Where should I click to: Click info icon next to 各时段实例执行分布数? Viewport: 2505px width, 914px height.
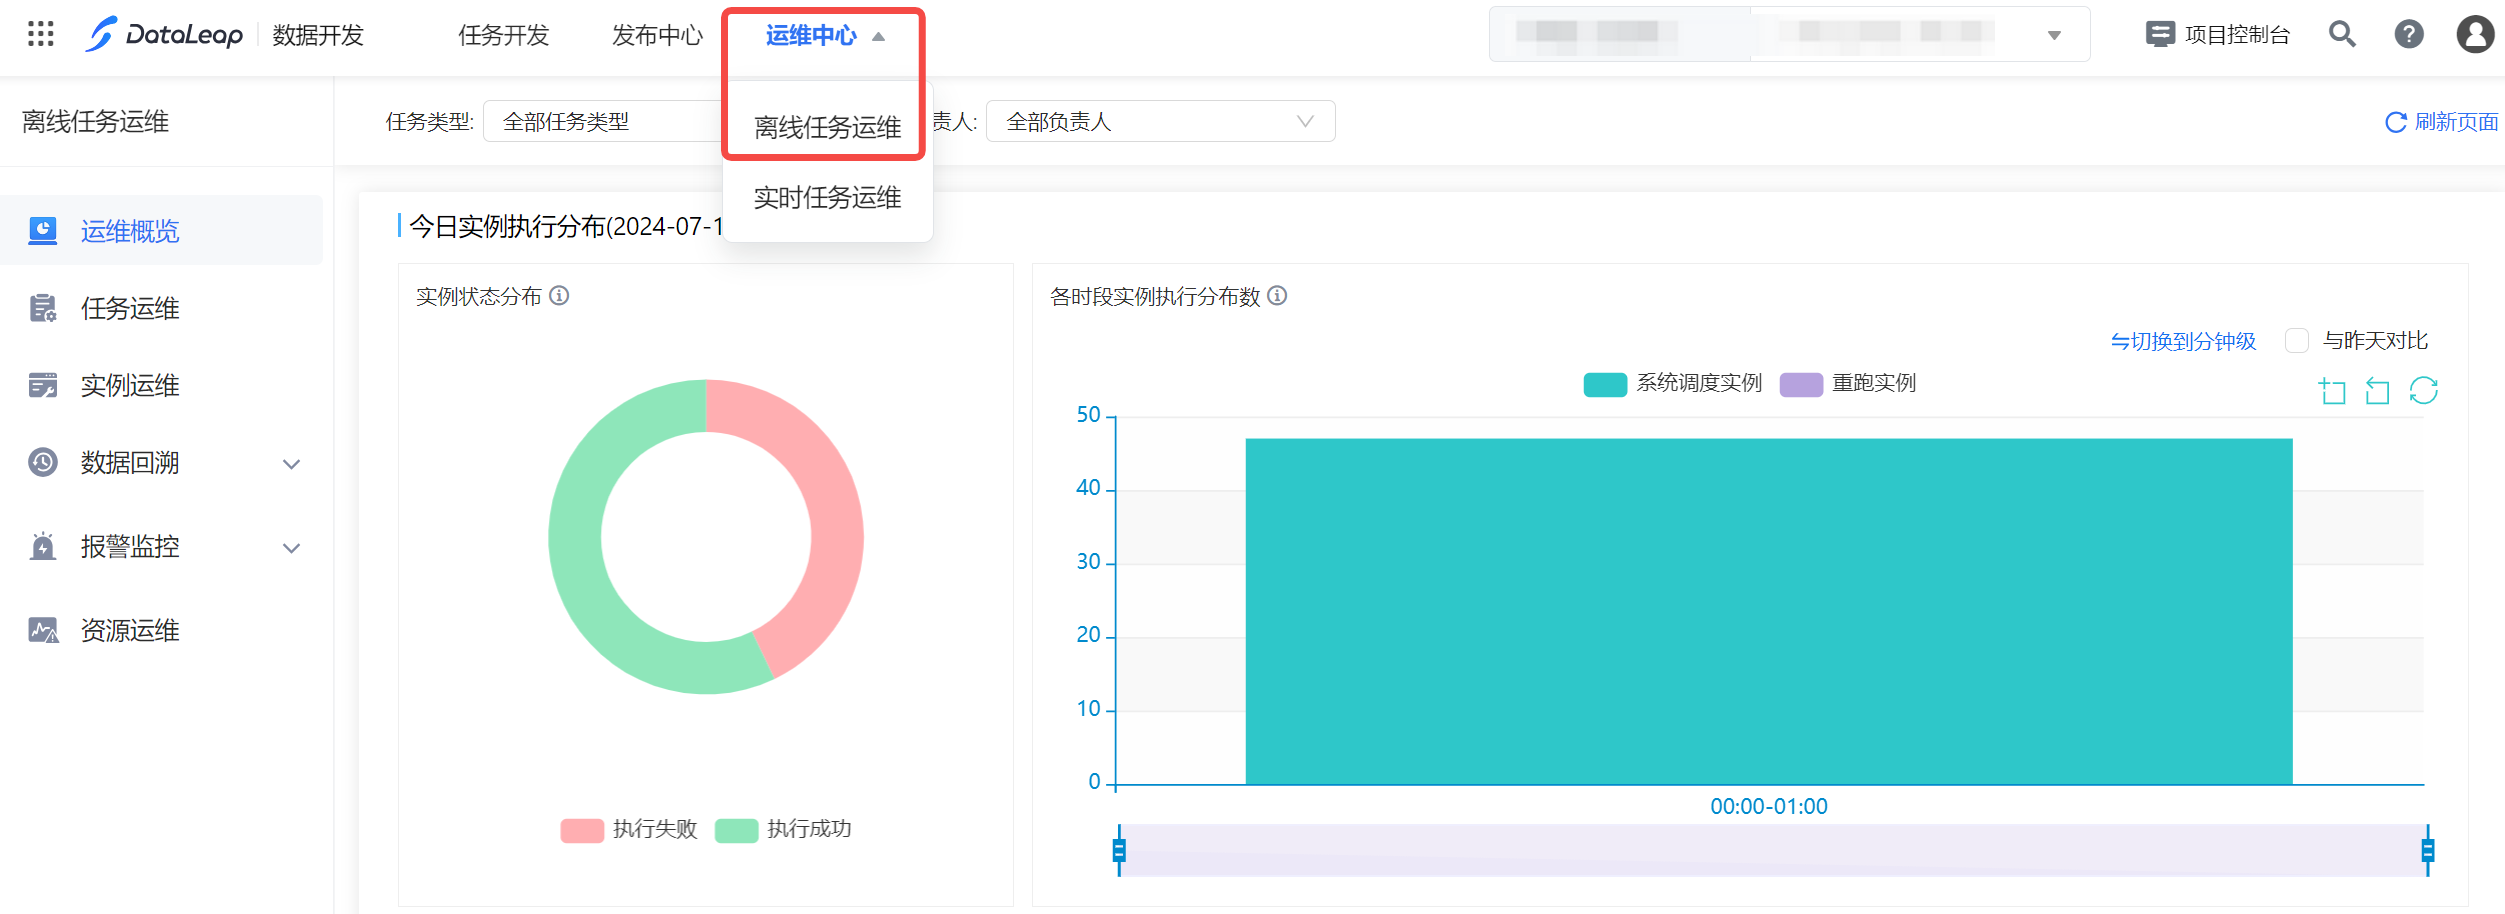pos(1277,296)
